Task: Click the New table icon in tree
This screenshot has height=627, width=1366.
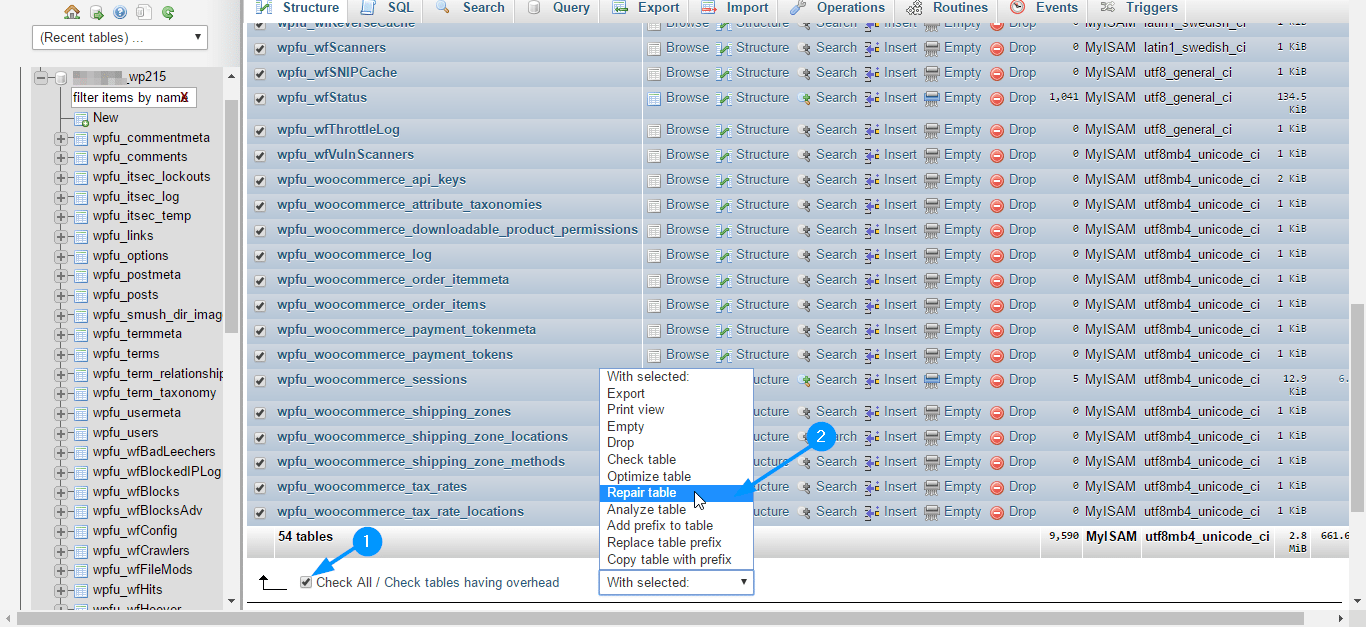Action: pyautogui.click(x=81, y=118)
